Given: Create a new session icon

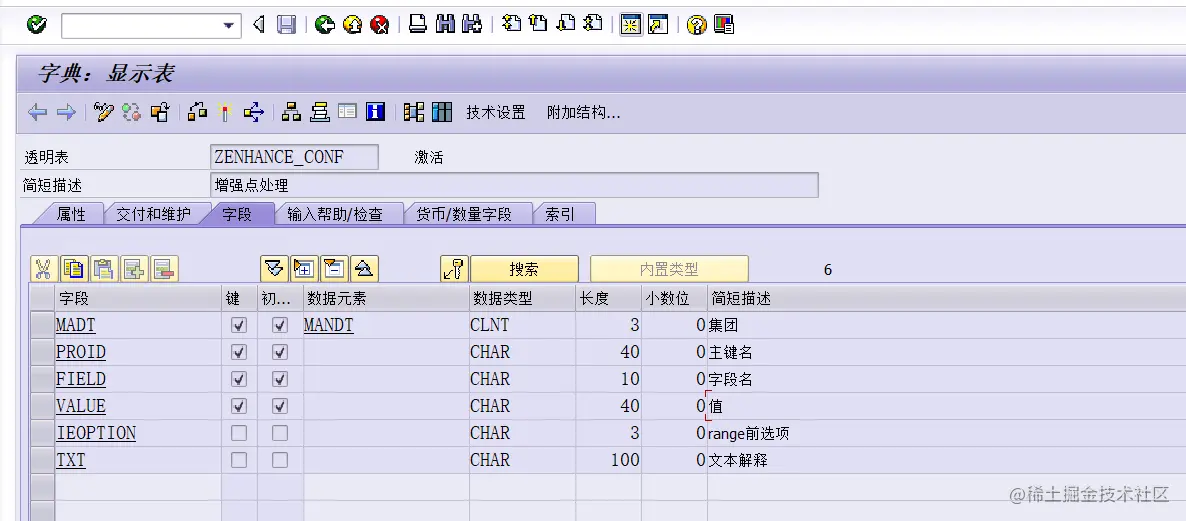Looking at the screenshot, I should (x=631, y=24).
